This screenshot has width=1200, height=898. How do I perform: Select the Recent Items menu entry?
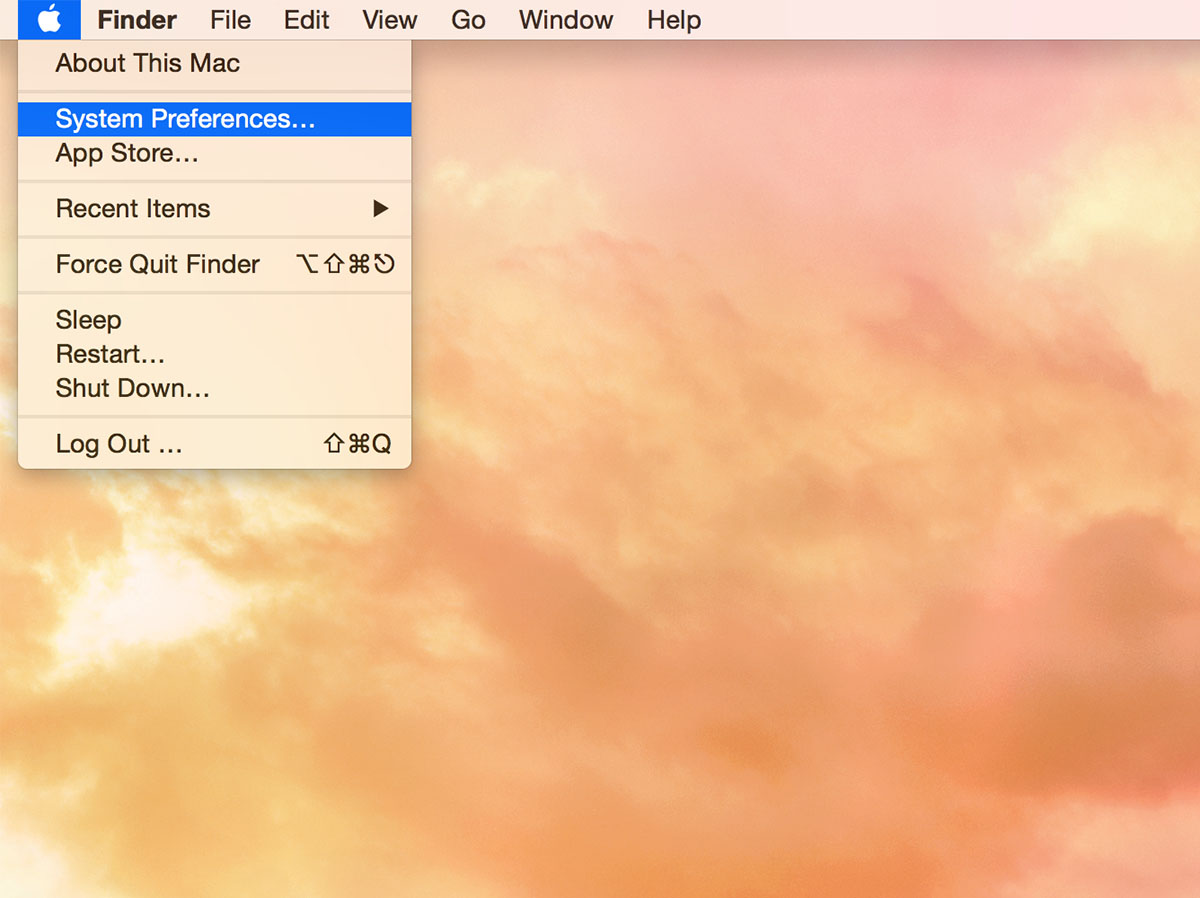[x=133, y=209]
